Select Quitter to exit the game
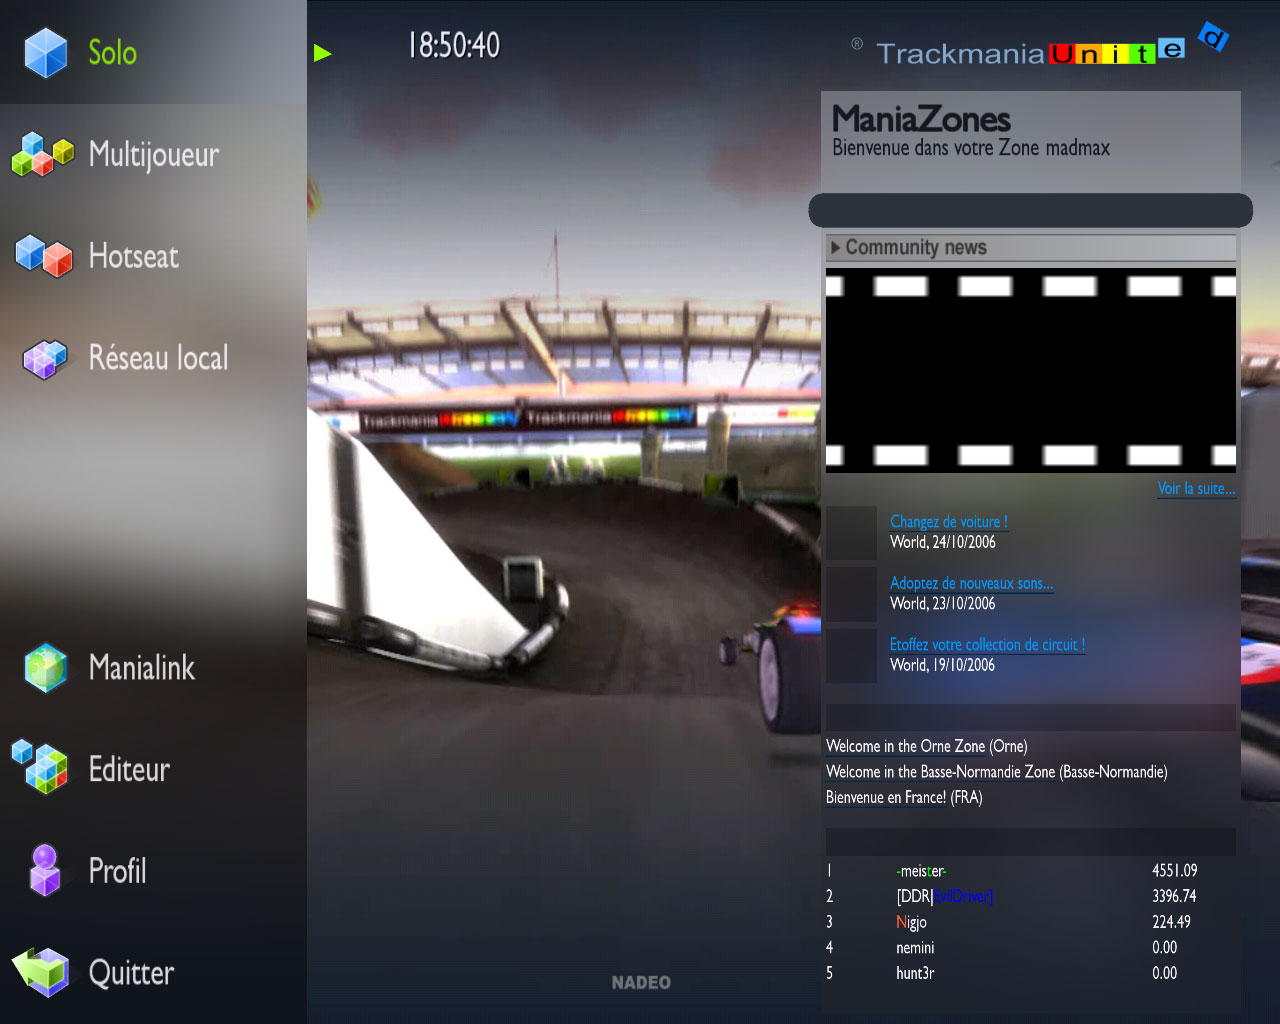Screen dimensions: 1280x1024 click(x=131, y=973)
